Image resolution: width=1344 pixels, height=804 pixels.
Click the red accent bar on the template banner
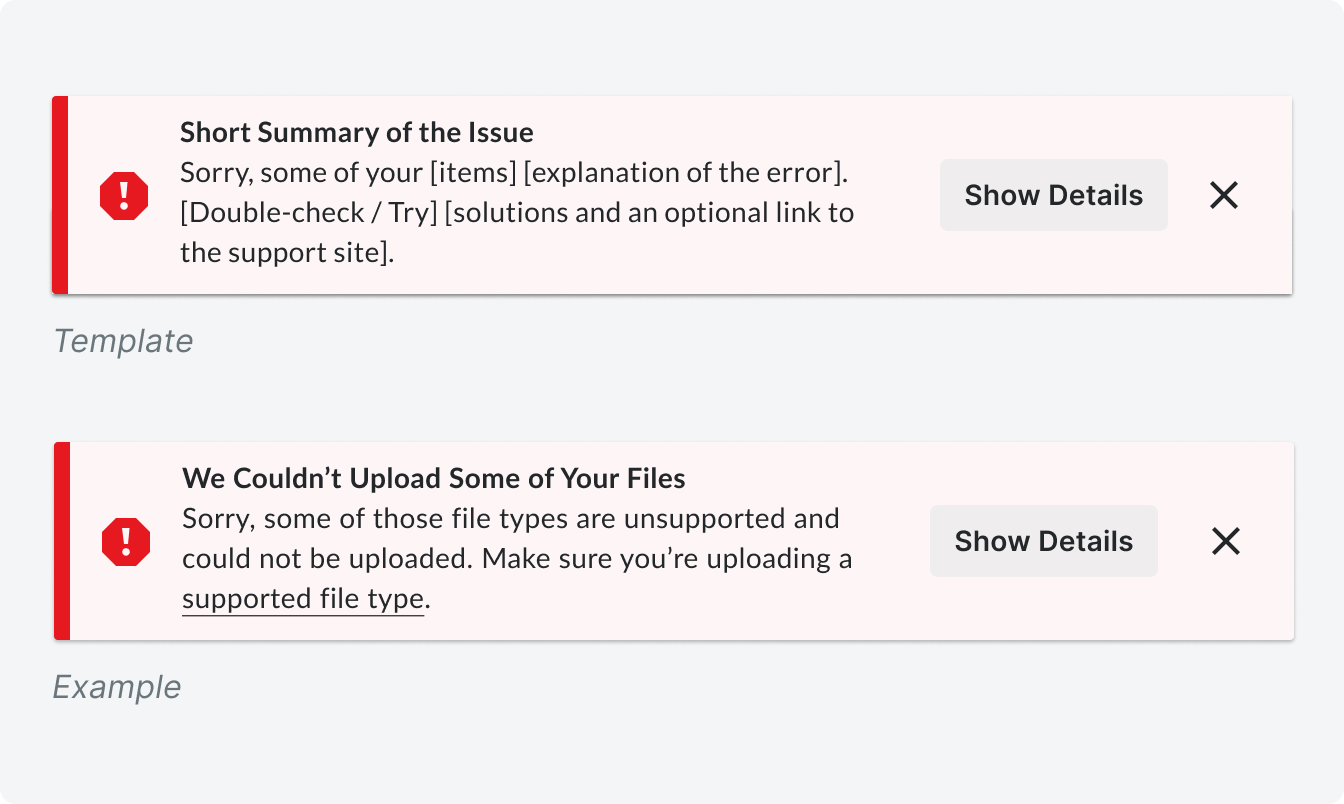pyautogui.click(x=60, y=195)
